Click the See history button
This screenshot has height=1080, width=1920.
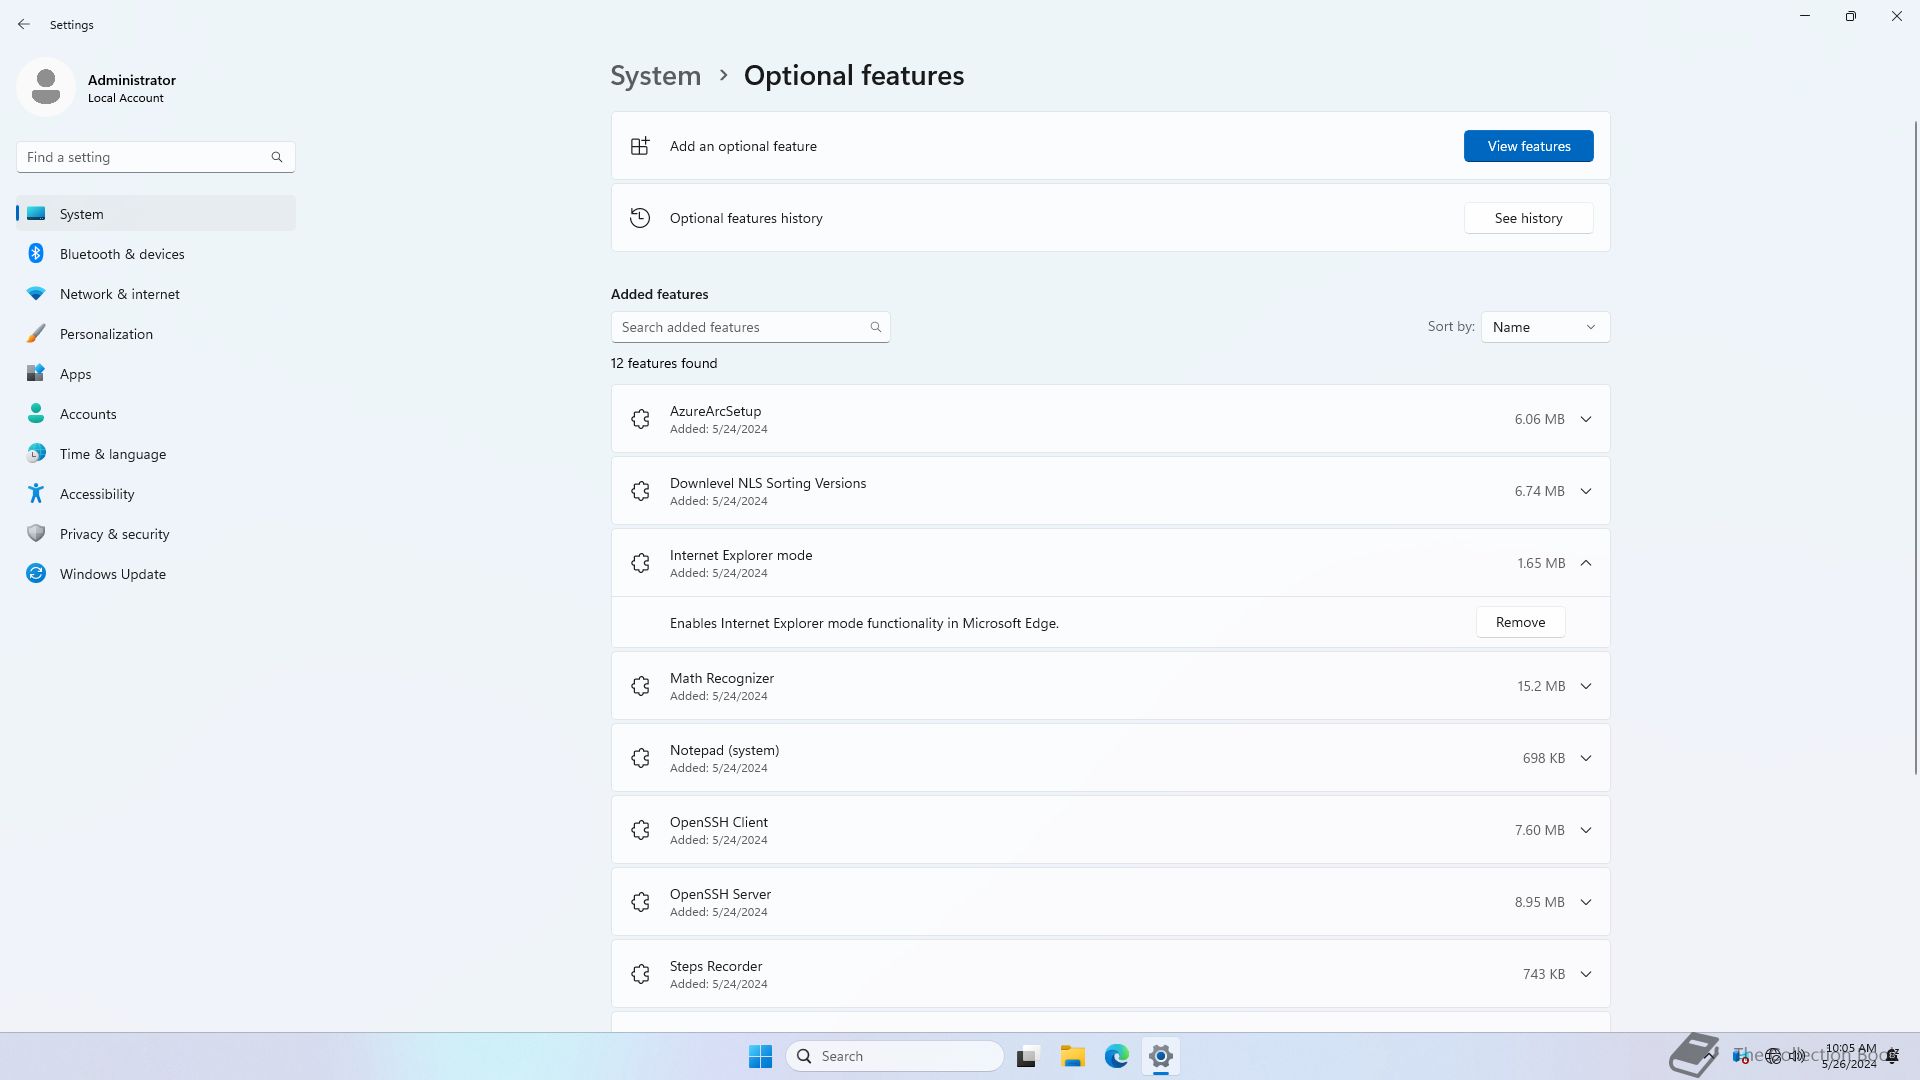(1528, 218)
